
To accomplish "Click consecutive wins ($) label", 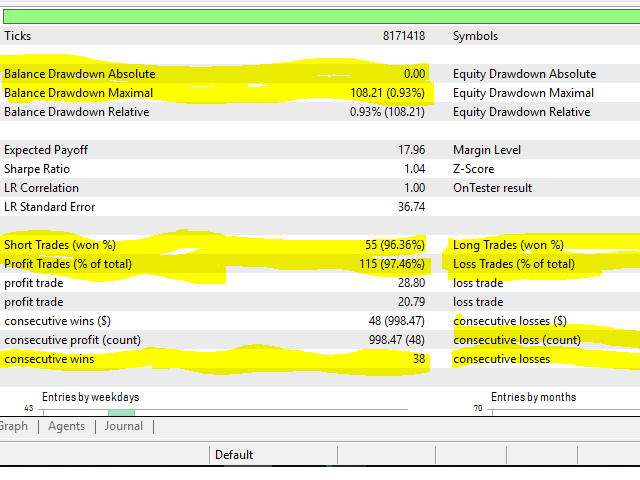I will pyautogui.click(x=58, y=321).
